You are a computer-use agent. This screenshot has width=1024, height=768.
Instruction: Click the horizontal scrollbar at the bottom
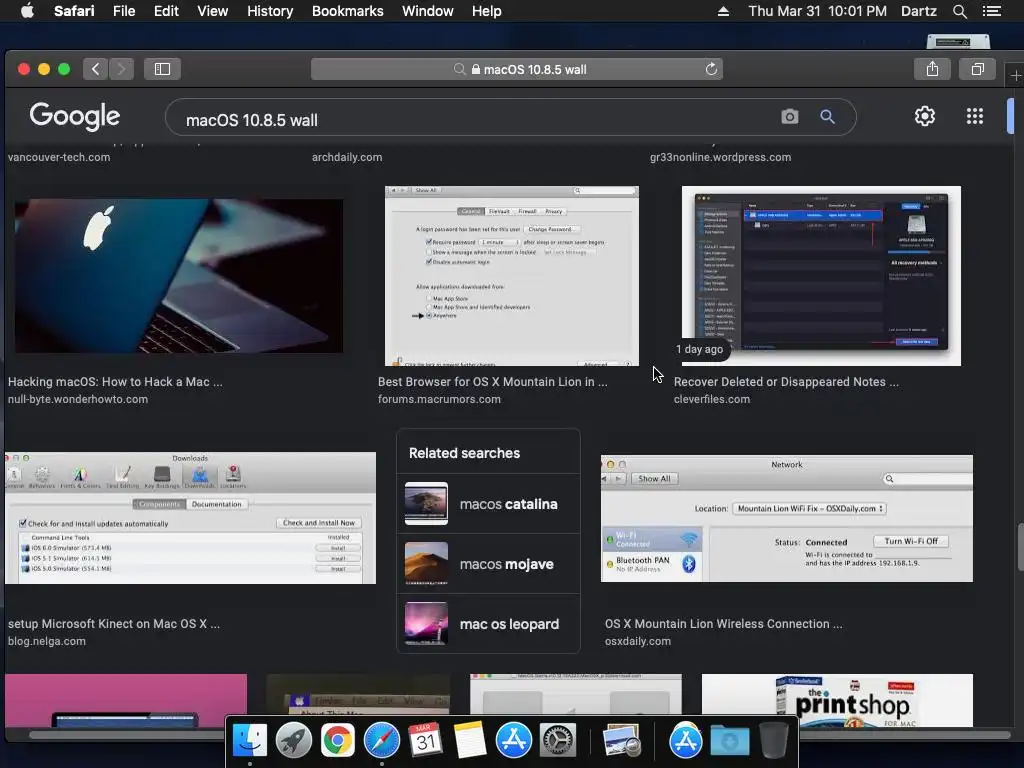[519, 735]
